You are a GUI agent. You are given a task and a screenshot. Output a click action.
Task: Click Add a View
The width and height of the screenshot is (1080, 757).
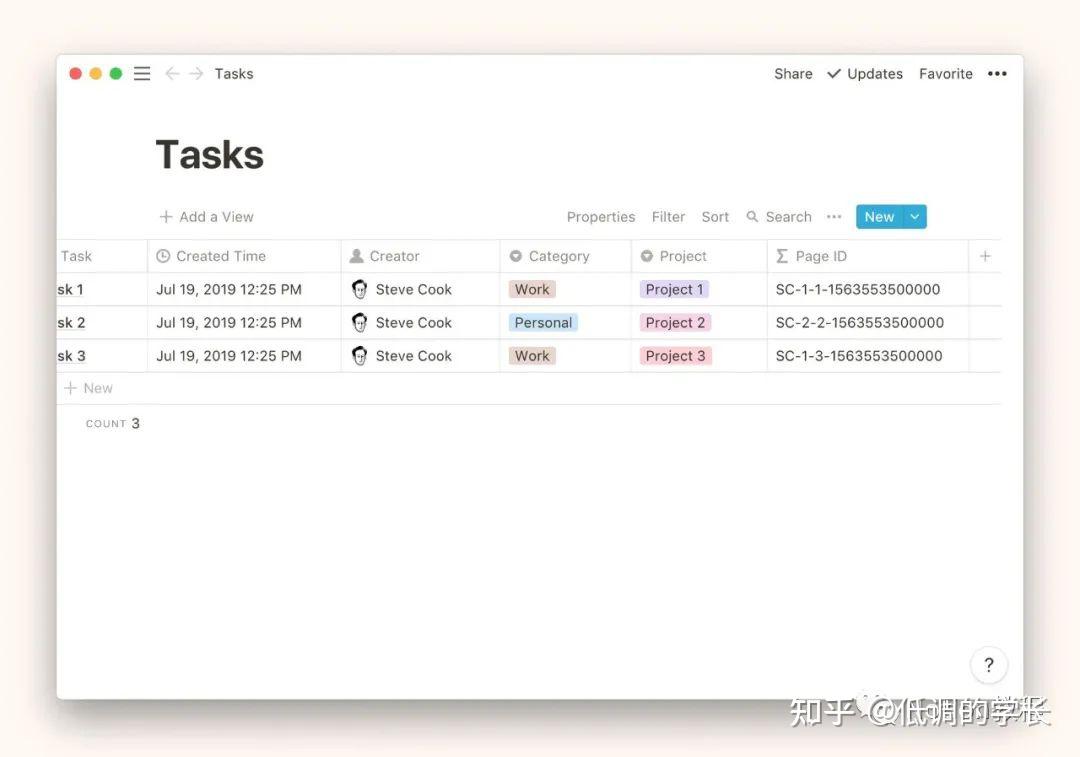click(x=207, y=217)
